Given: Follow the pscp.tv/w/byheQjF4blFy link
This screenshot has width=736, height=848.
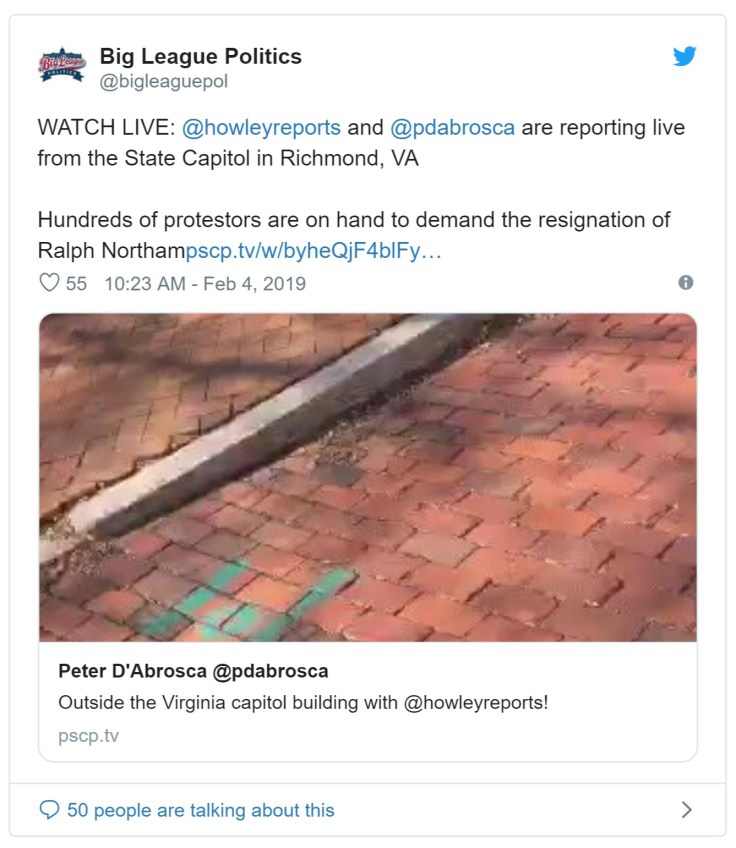Looking at the screenshot, I should (x=314, y=251).
